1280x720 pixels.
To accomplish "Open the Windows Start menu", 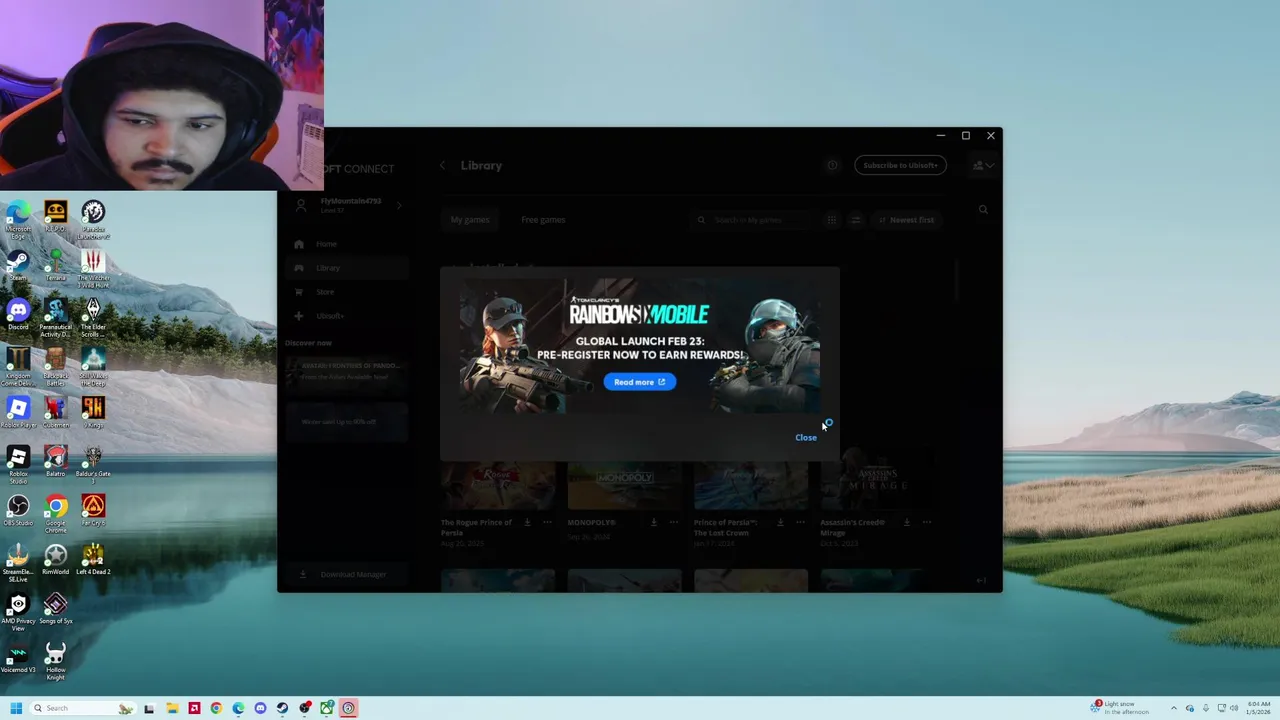I will pyautogui.click(x=15, y=708).
